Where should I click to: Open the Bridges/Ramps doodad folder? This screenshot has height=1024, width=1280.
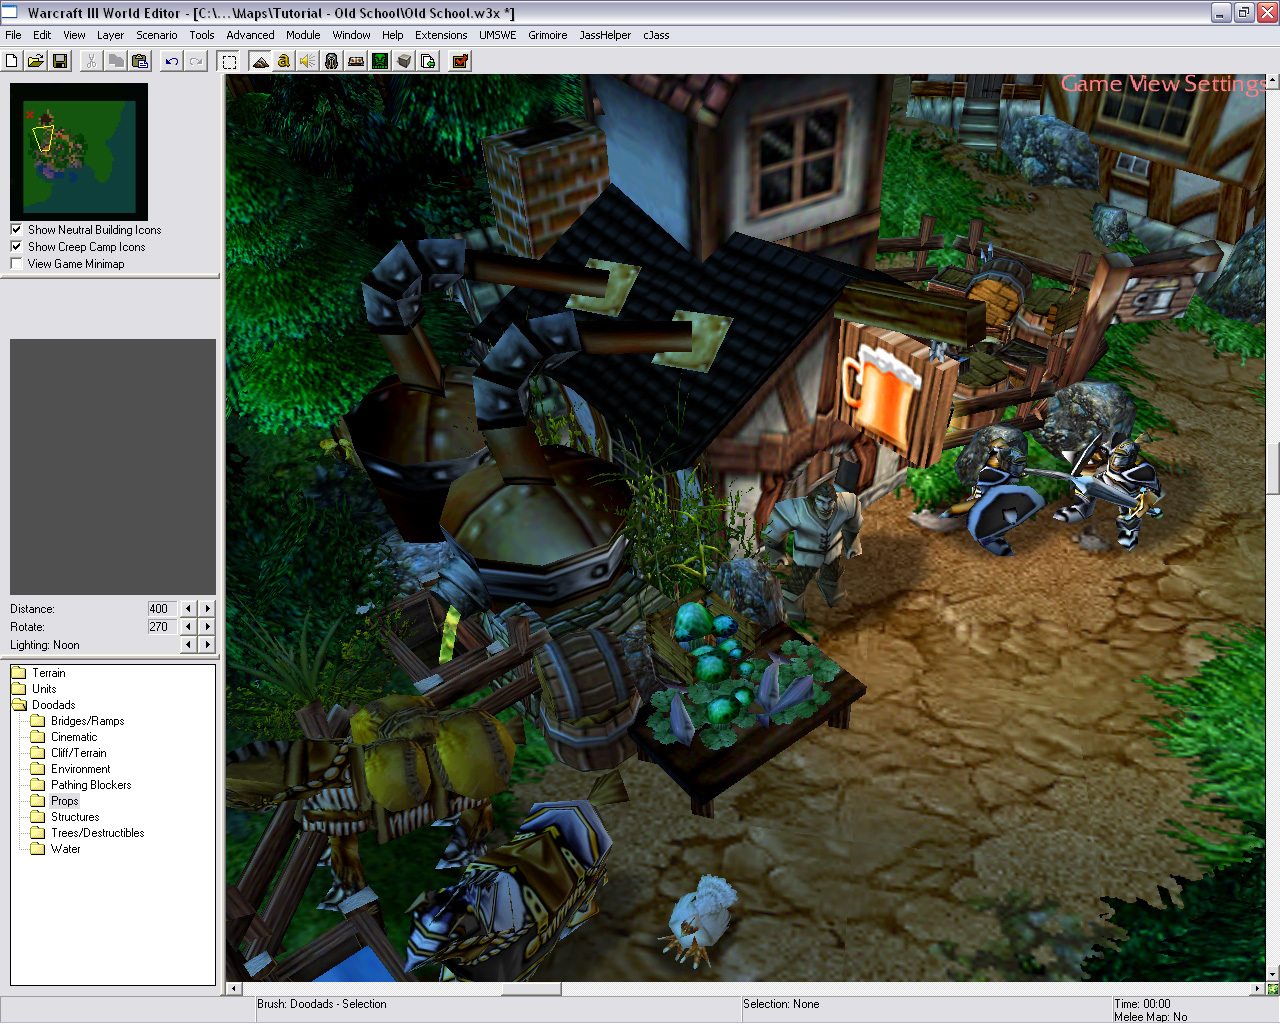click(88, 721)
